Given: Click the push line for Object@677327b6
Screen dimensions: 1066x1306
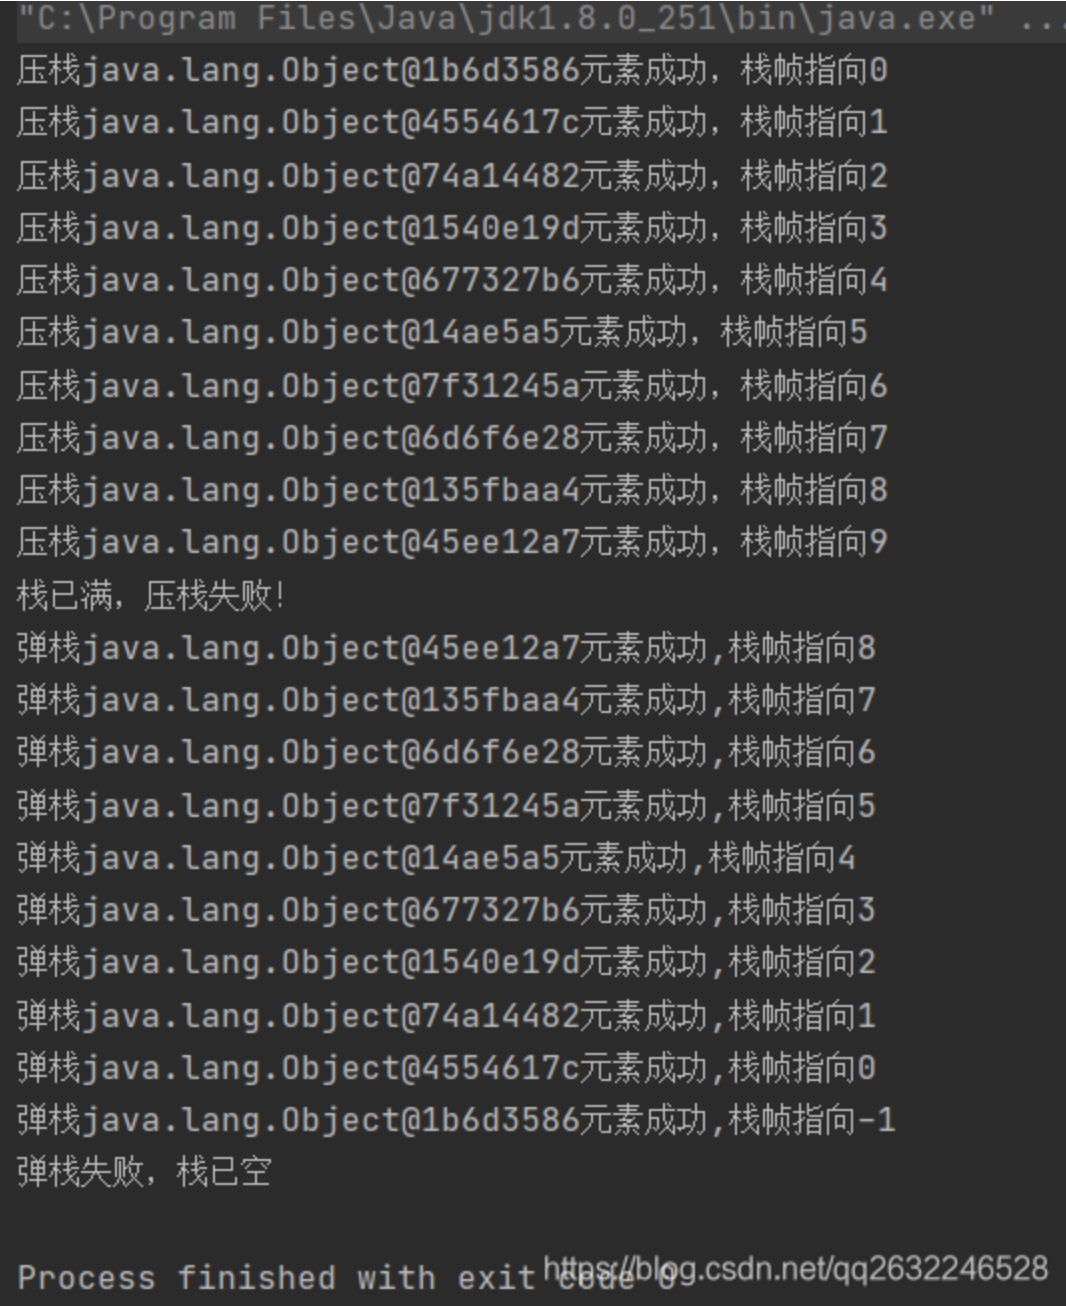Looking at the screenshot, I should (x=452, y=280).
